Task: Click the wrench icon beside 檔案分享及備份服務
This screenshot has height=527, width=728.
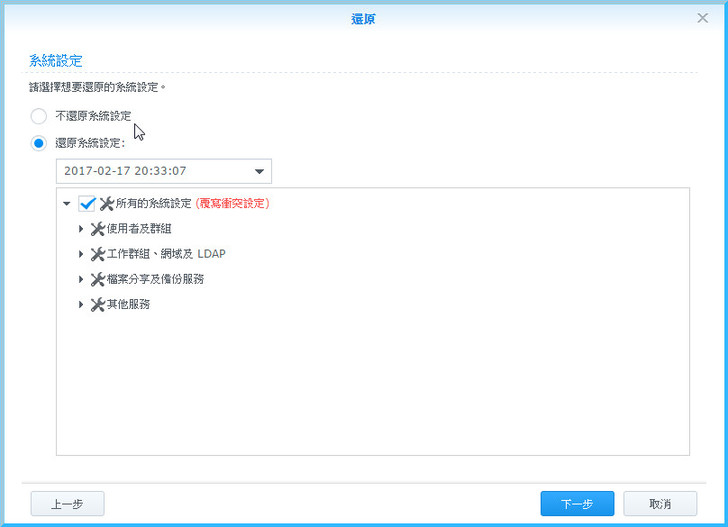Action: click(98, 279)
